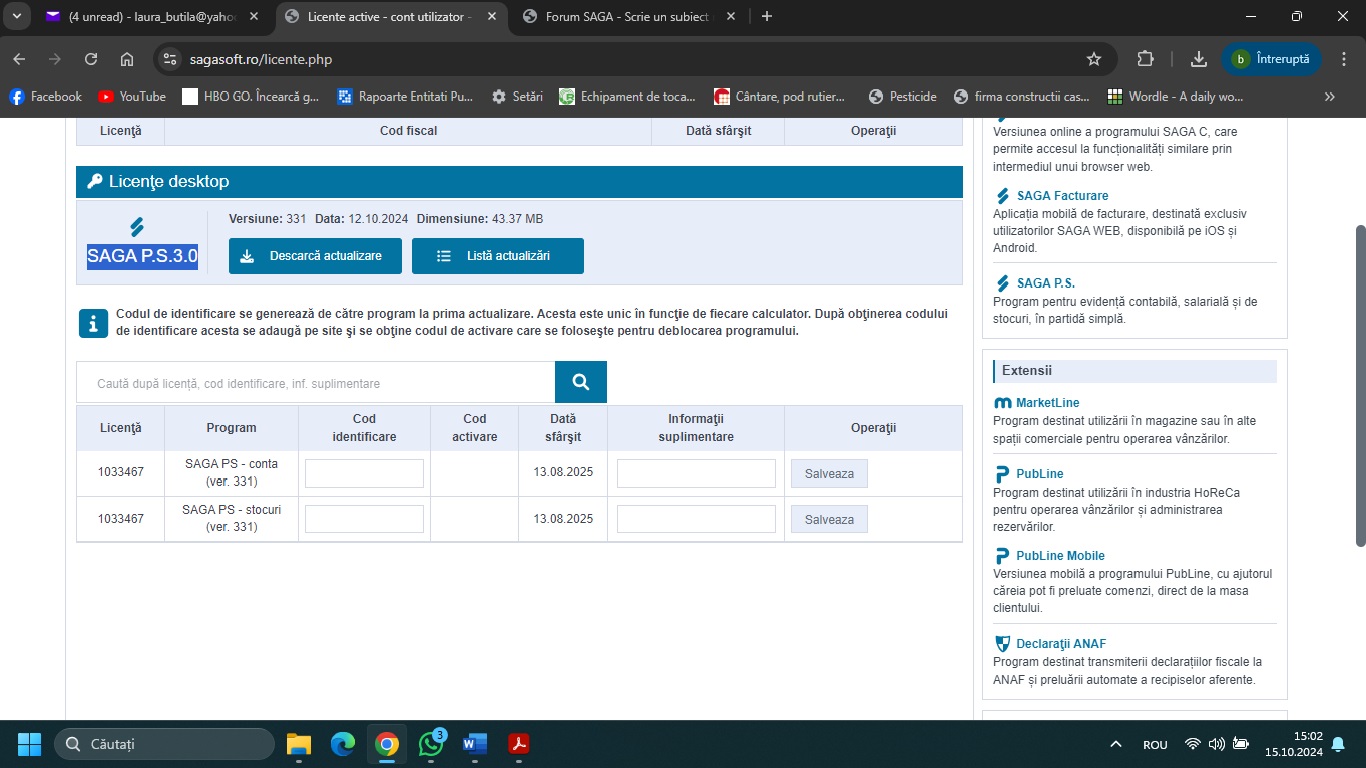The image size is (1366, 768).
Task: Go back with the browser back arrow
Action: [19, 59]
